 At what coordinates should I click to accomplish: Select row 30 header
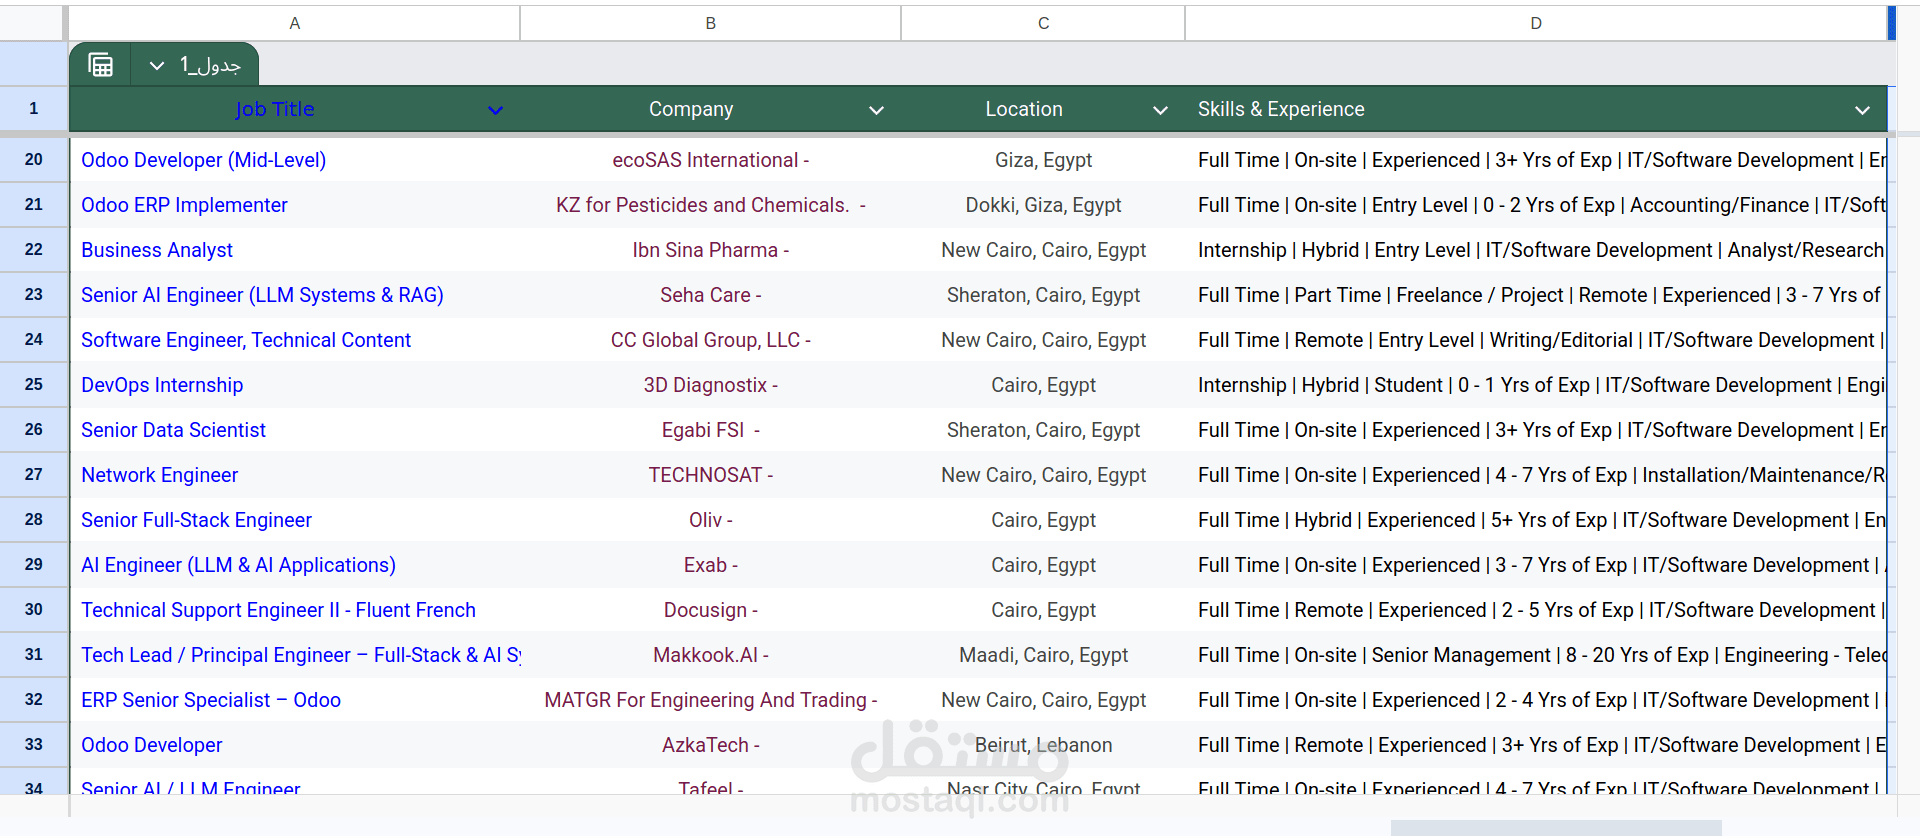(x=34, y=609)
